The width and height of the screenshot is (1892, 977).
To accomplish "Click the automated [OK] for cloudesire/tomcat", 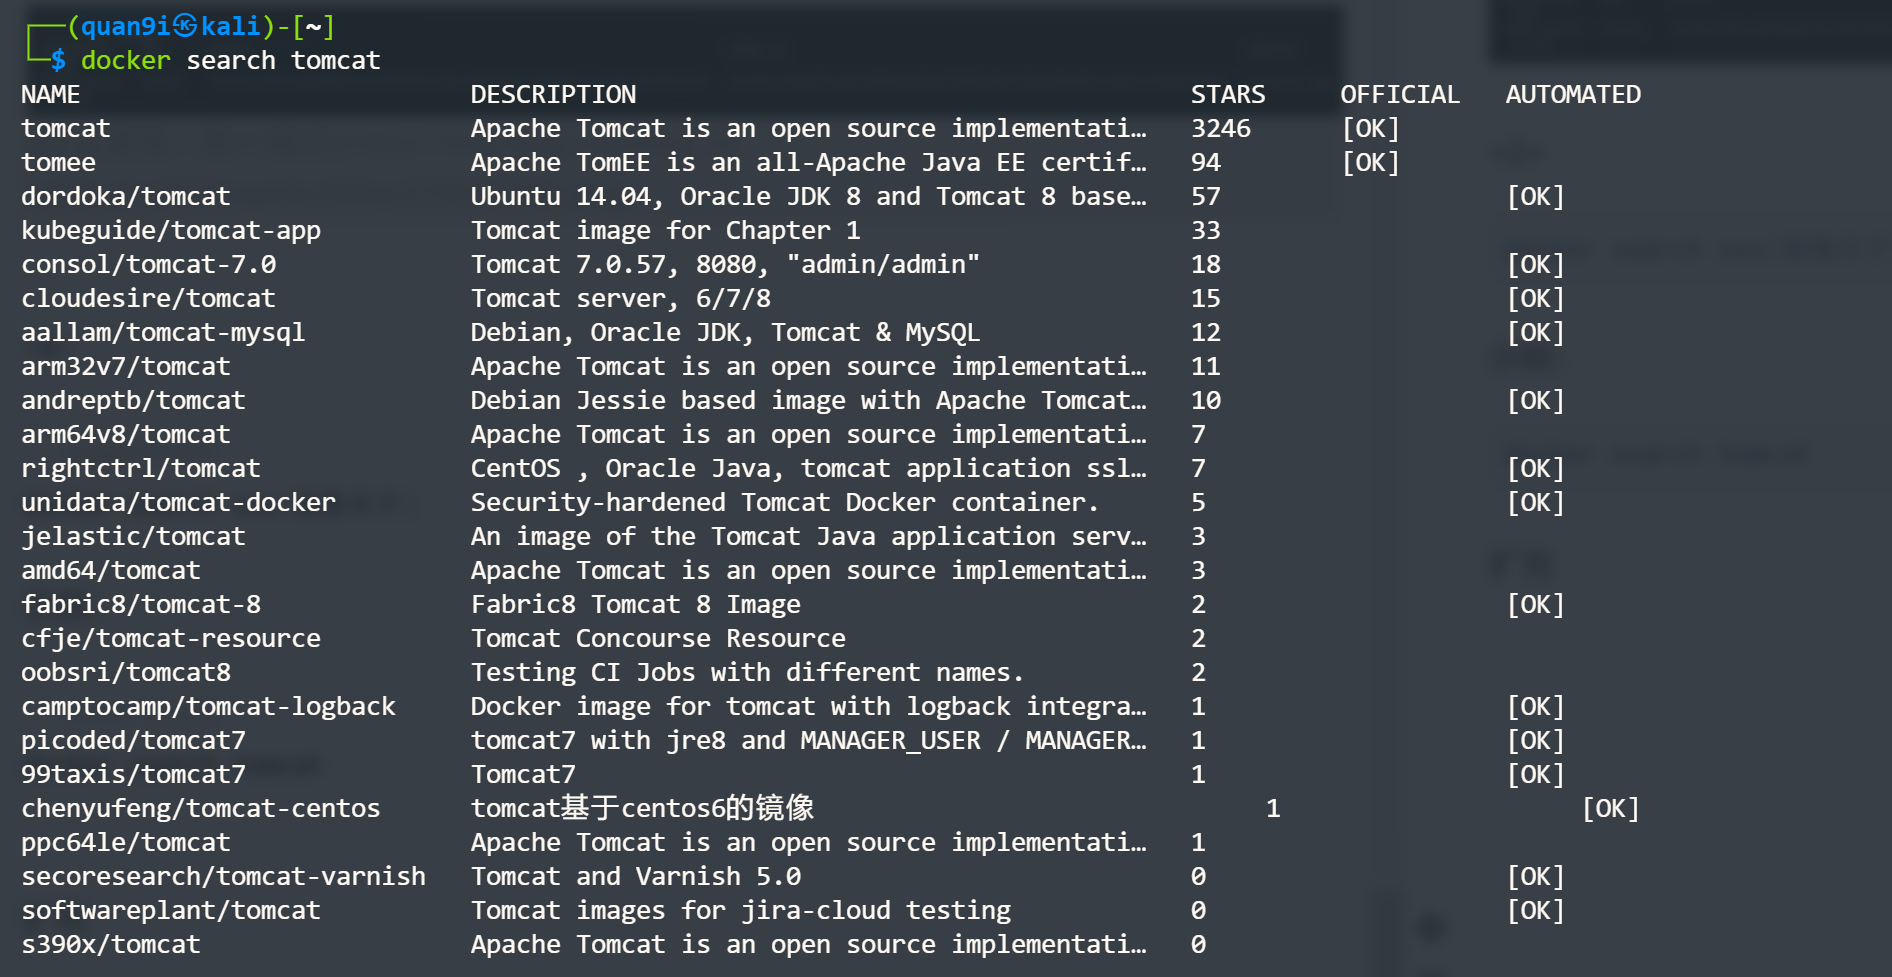I will click(x=1535, y=299).
